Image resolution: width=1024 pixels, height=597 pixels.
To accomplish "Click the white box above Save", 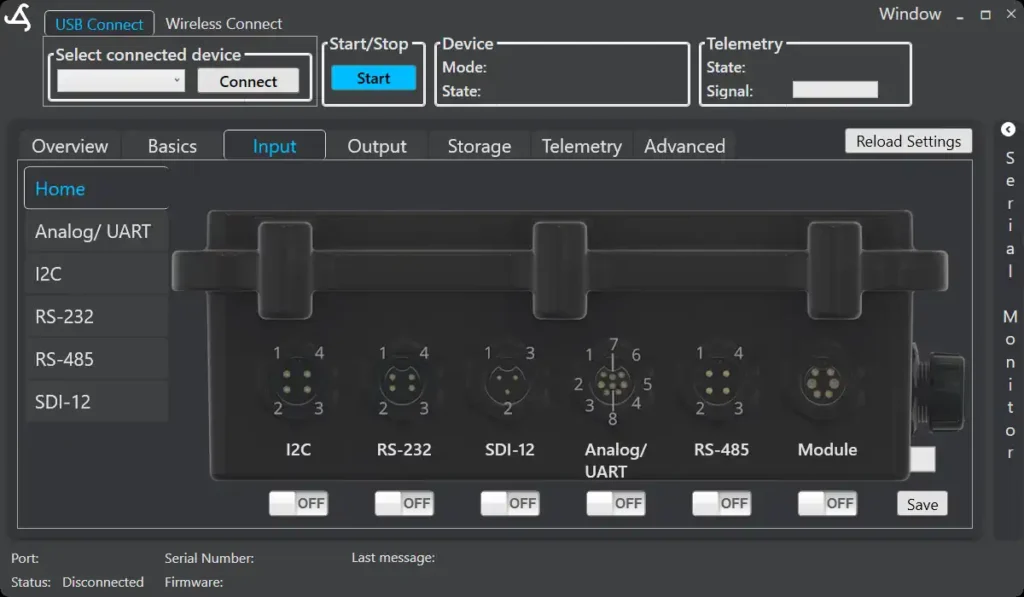I will tap(922, 459).
